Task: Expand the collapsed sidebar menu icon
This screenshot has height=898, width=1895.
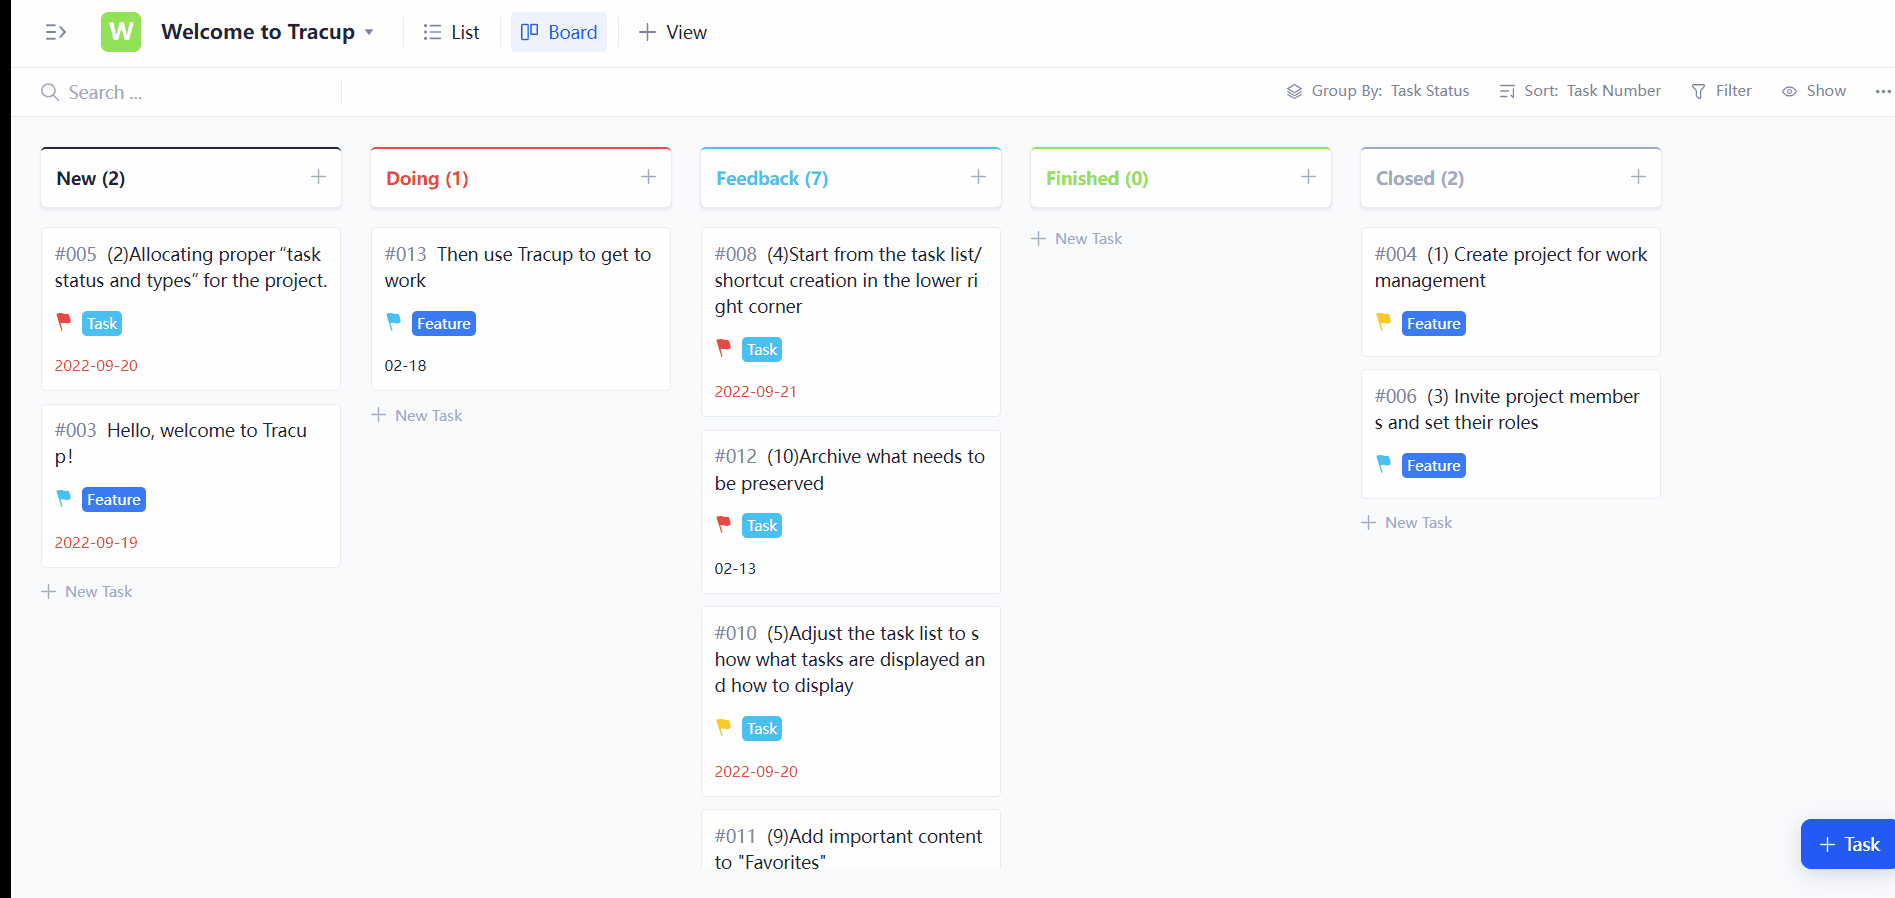Action: pyautogui.click(x=56, y=32)
